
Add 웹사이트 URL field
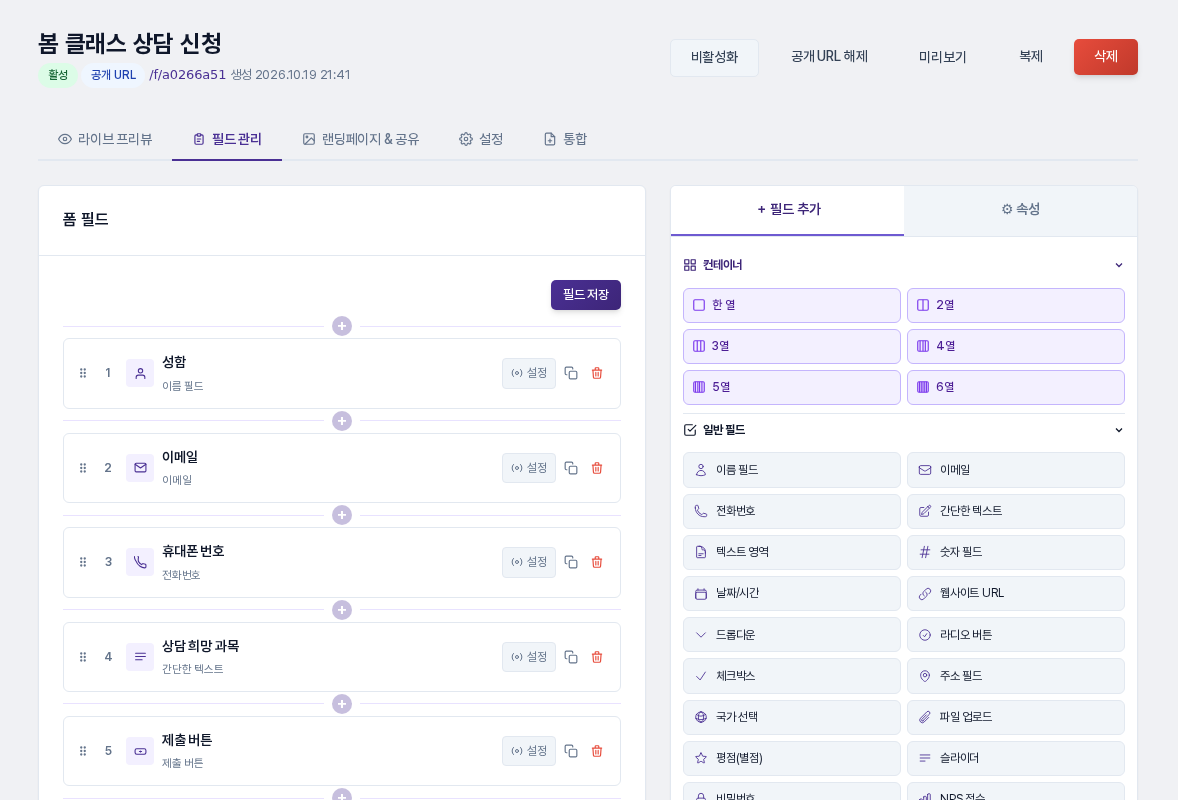pos(1016,593)
